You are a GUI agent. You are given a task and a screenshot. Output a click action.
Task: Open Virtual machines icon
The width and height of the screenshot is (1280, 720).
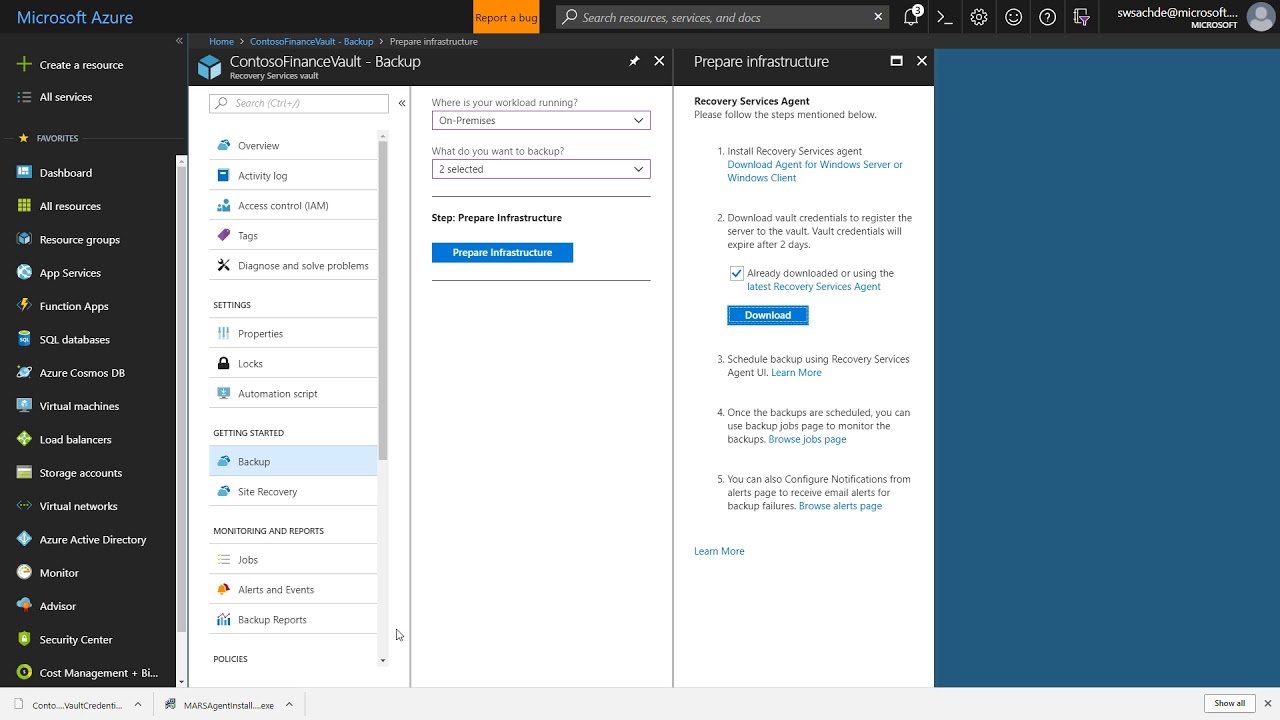[x=24, y=406]
